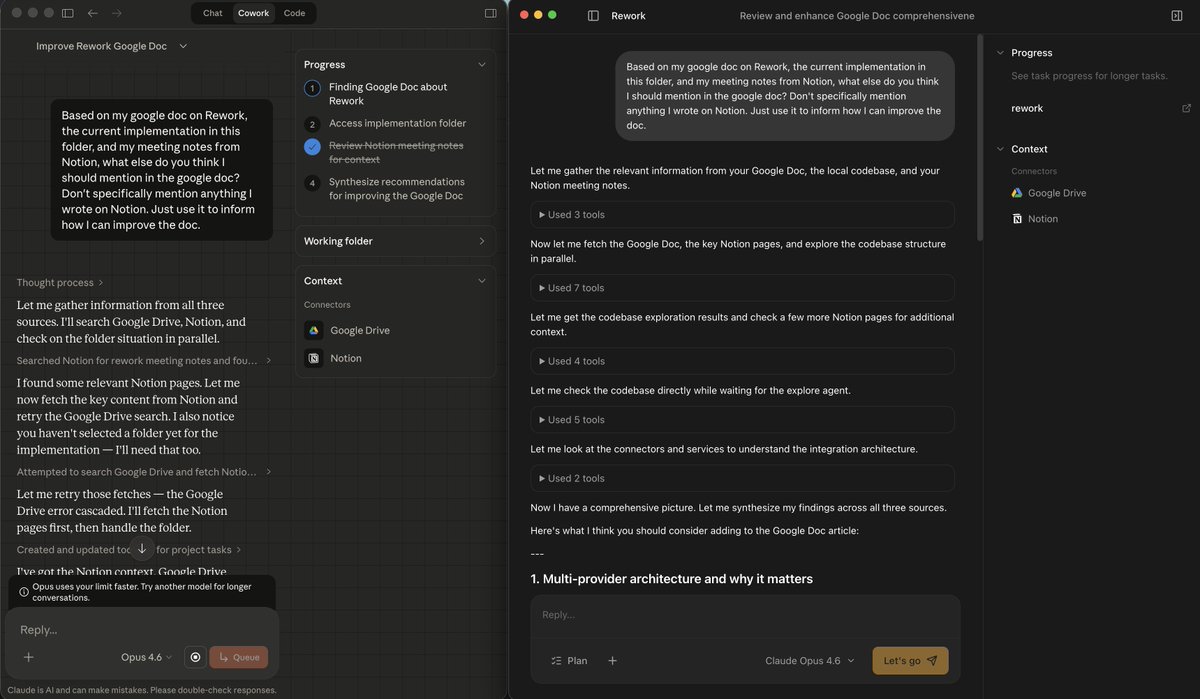
Task: Click the scroll-to-bottom down arrow button
Action: coord(142,548)
